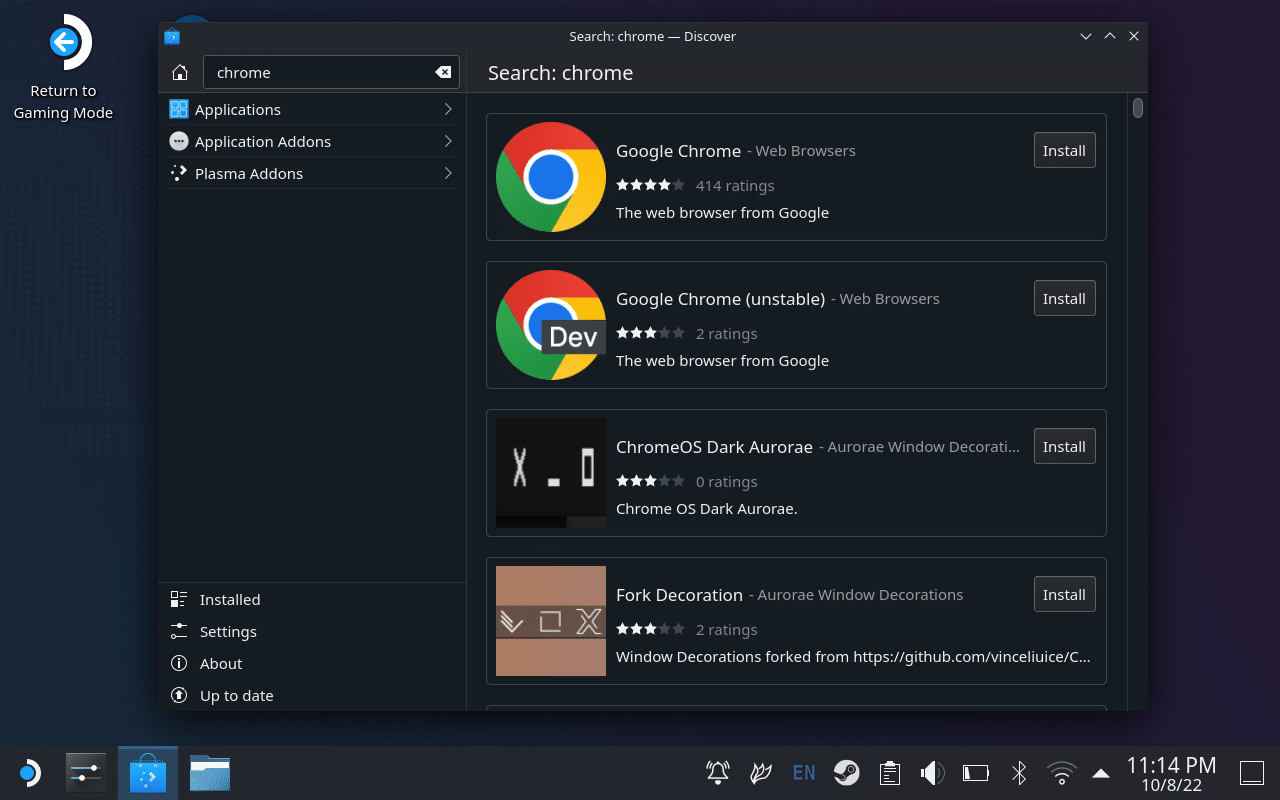Click the keep-below arrow in the title bar
Screen dimensions: 1280x800
click(x=1086, y=36)
